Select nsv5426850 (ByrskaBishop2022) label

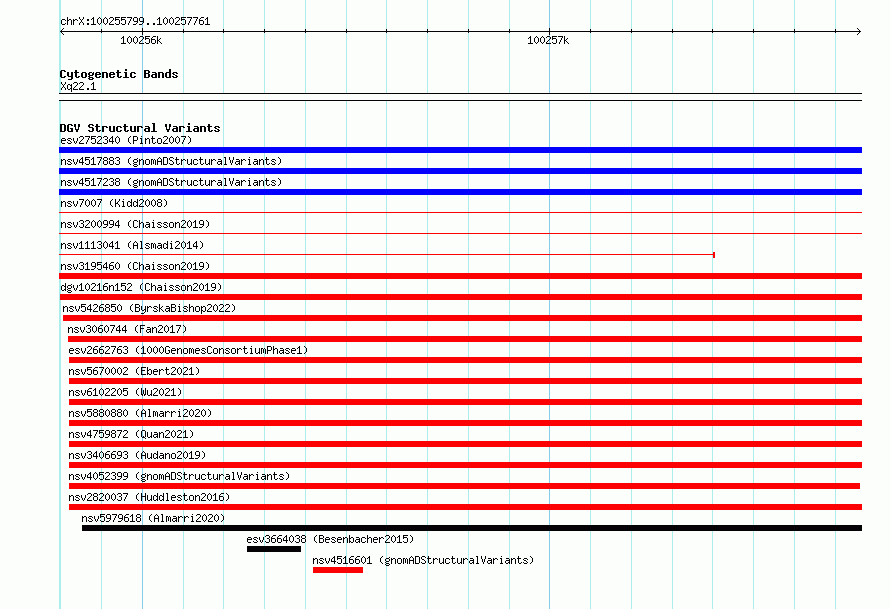149,308
